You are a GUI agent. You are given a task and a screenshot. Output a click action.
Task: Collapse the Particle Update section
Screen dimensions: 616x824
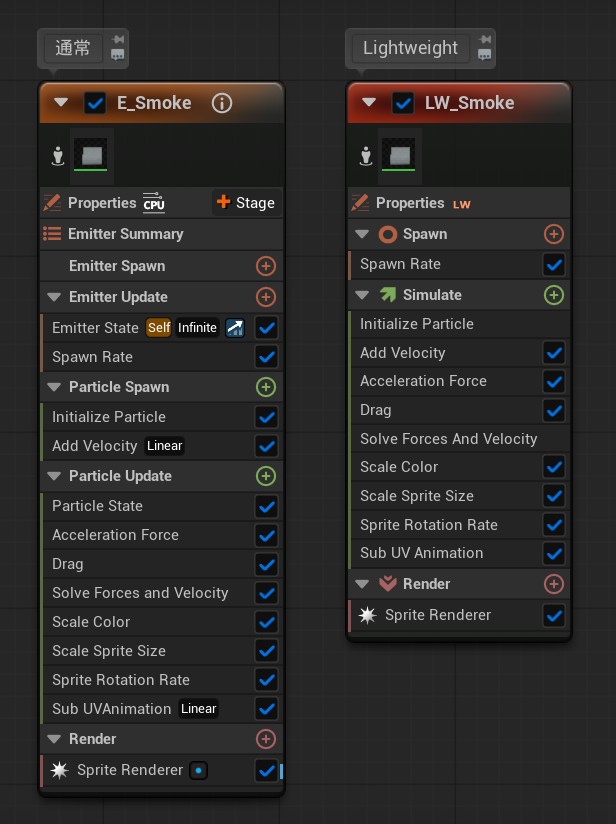[x=53, y=476]
